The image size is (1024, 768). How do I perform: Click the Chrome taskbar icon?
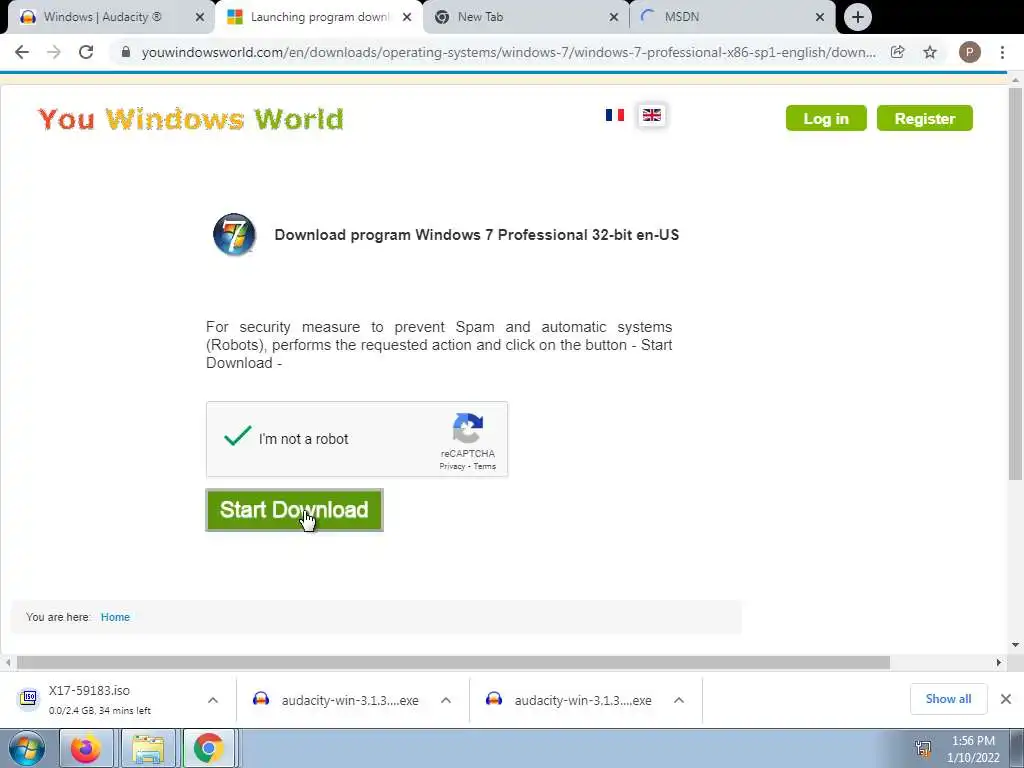tap(208, 748)
